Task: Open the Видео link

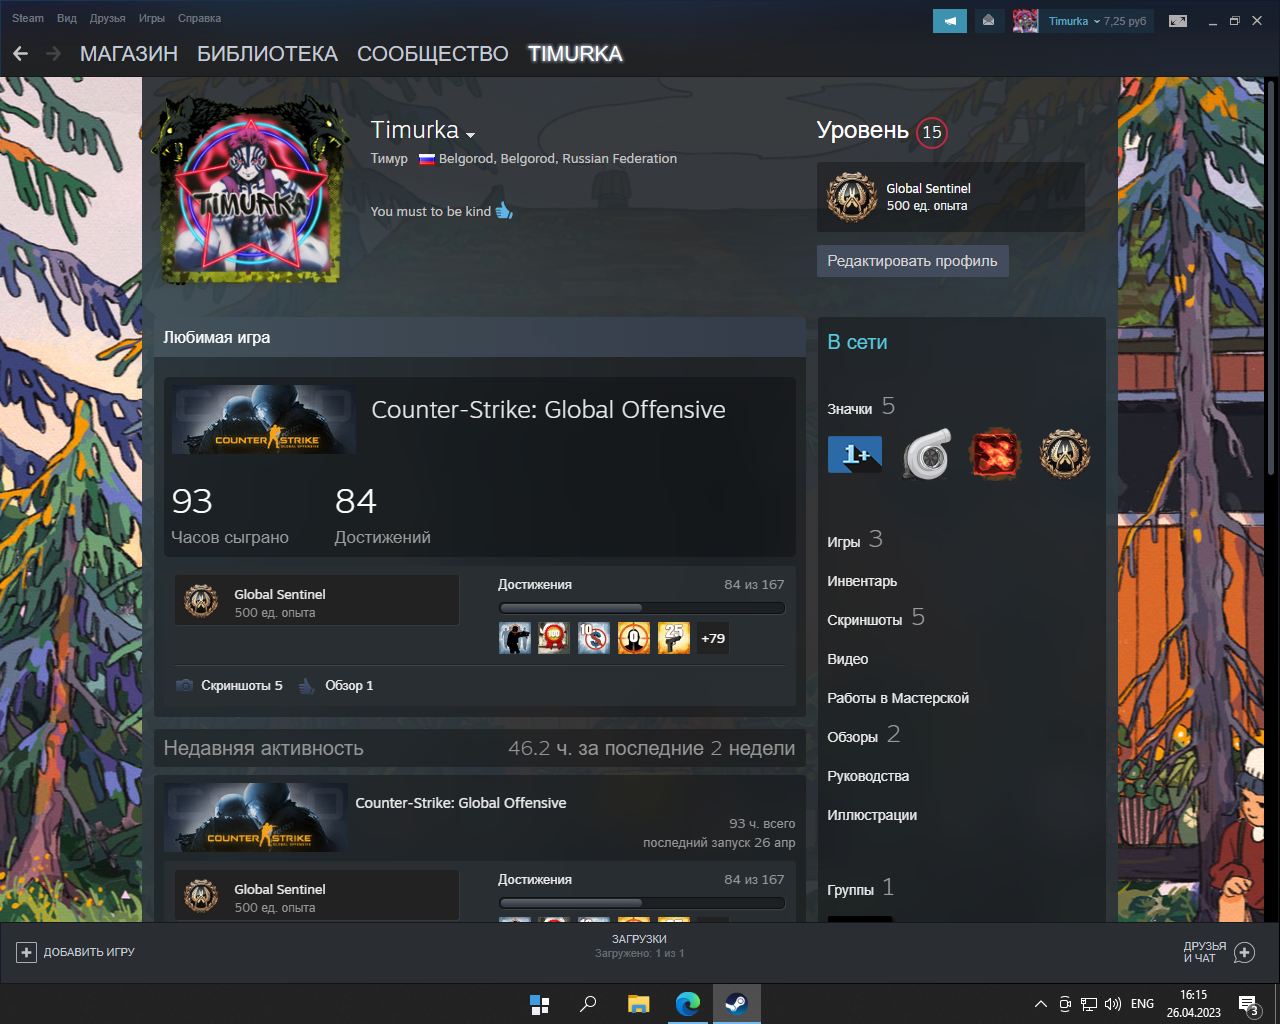Action: click(x=847, y=659)
